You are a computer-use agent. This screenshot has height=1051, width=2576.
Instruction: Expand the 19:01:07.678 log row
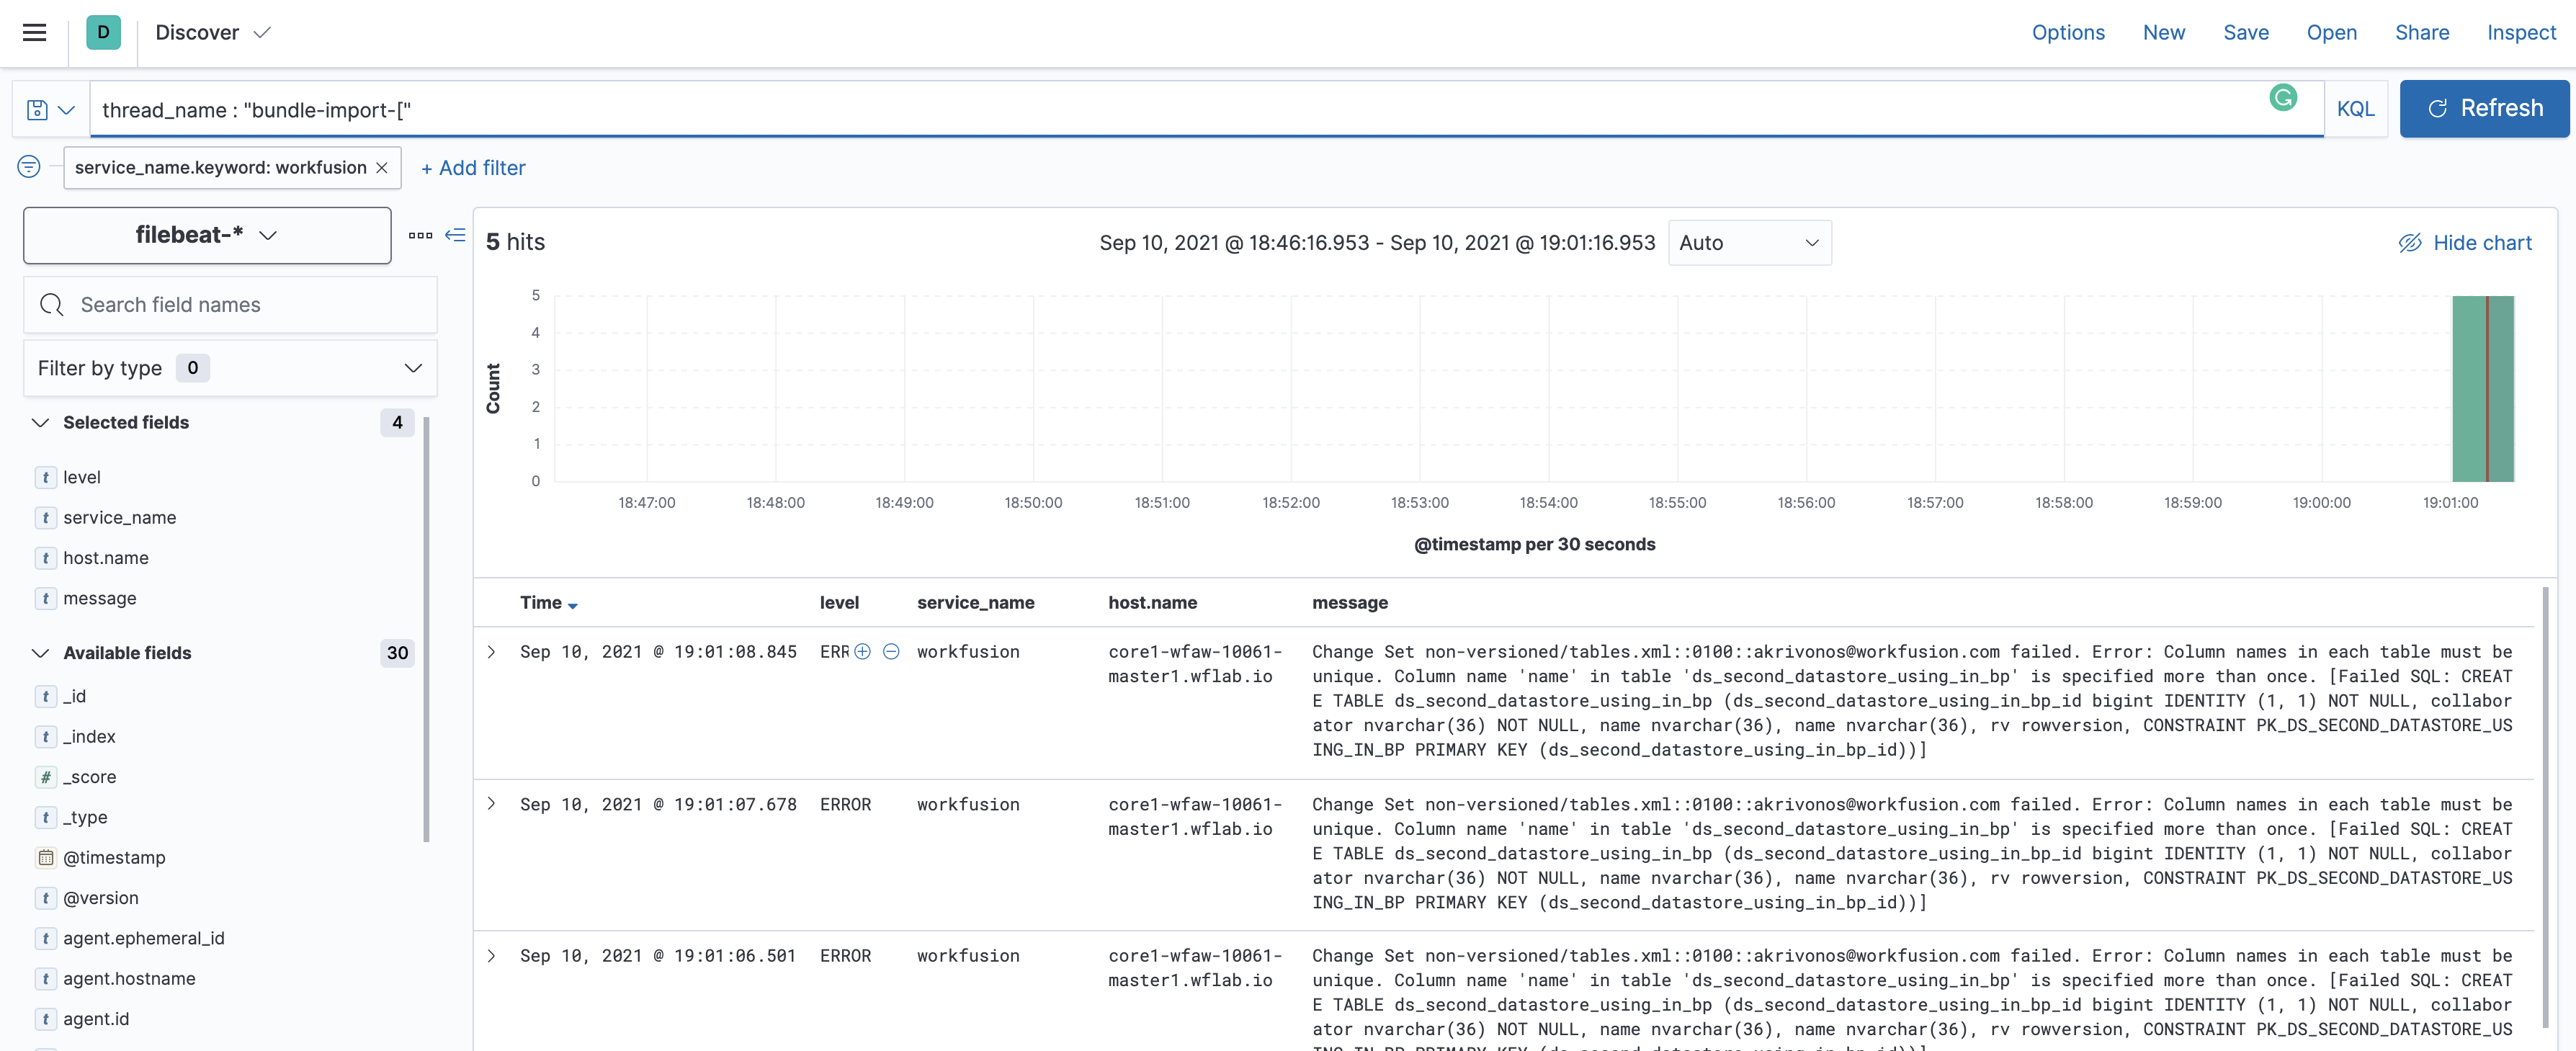tap(491, 804)
